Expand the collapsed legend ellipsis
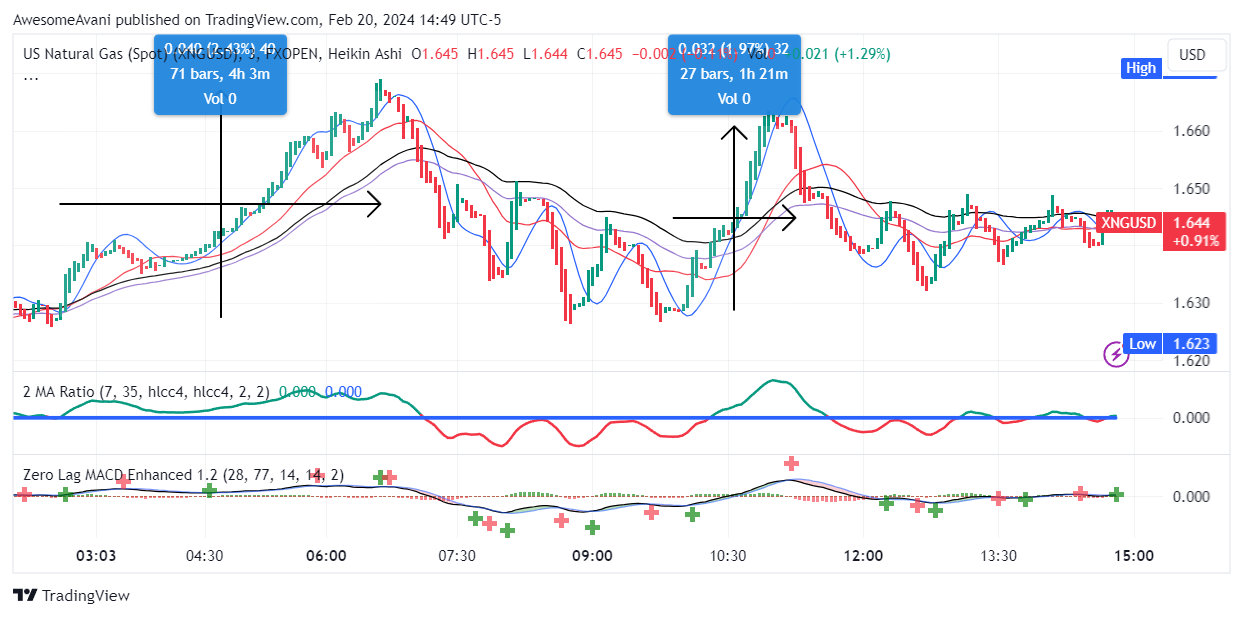The image size is (1243, 617). tap(30, 76)
